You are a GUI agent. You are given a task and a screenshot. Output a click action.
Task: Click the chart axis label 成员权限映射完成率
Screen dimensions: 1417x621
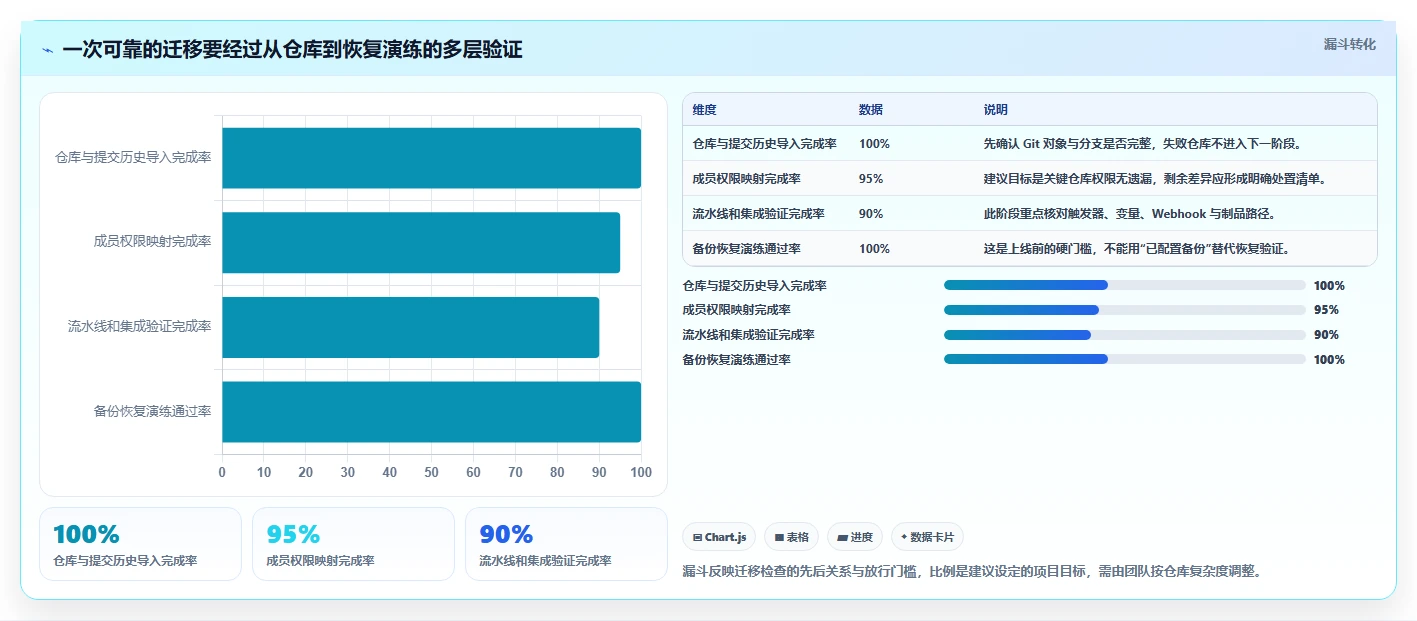pyautogui.click(x=152, y=242)
